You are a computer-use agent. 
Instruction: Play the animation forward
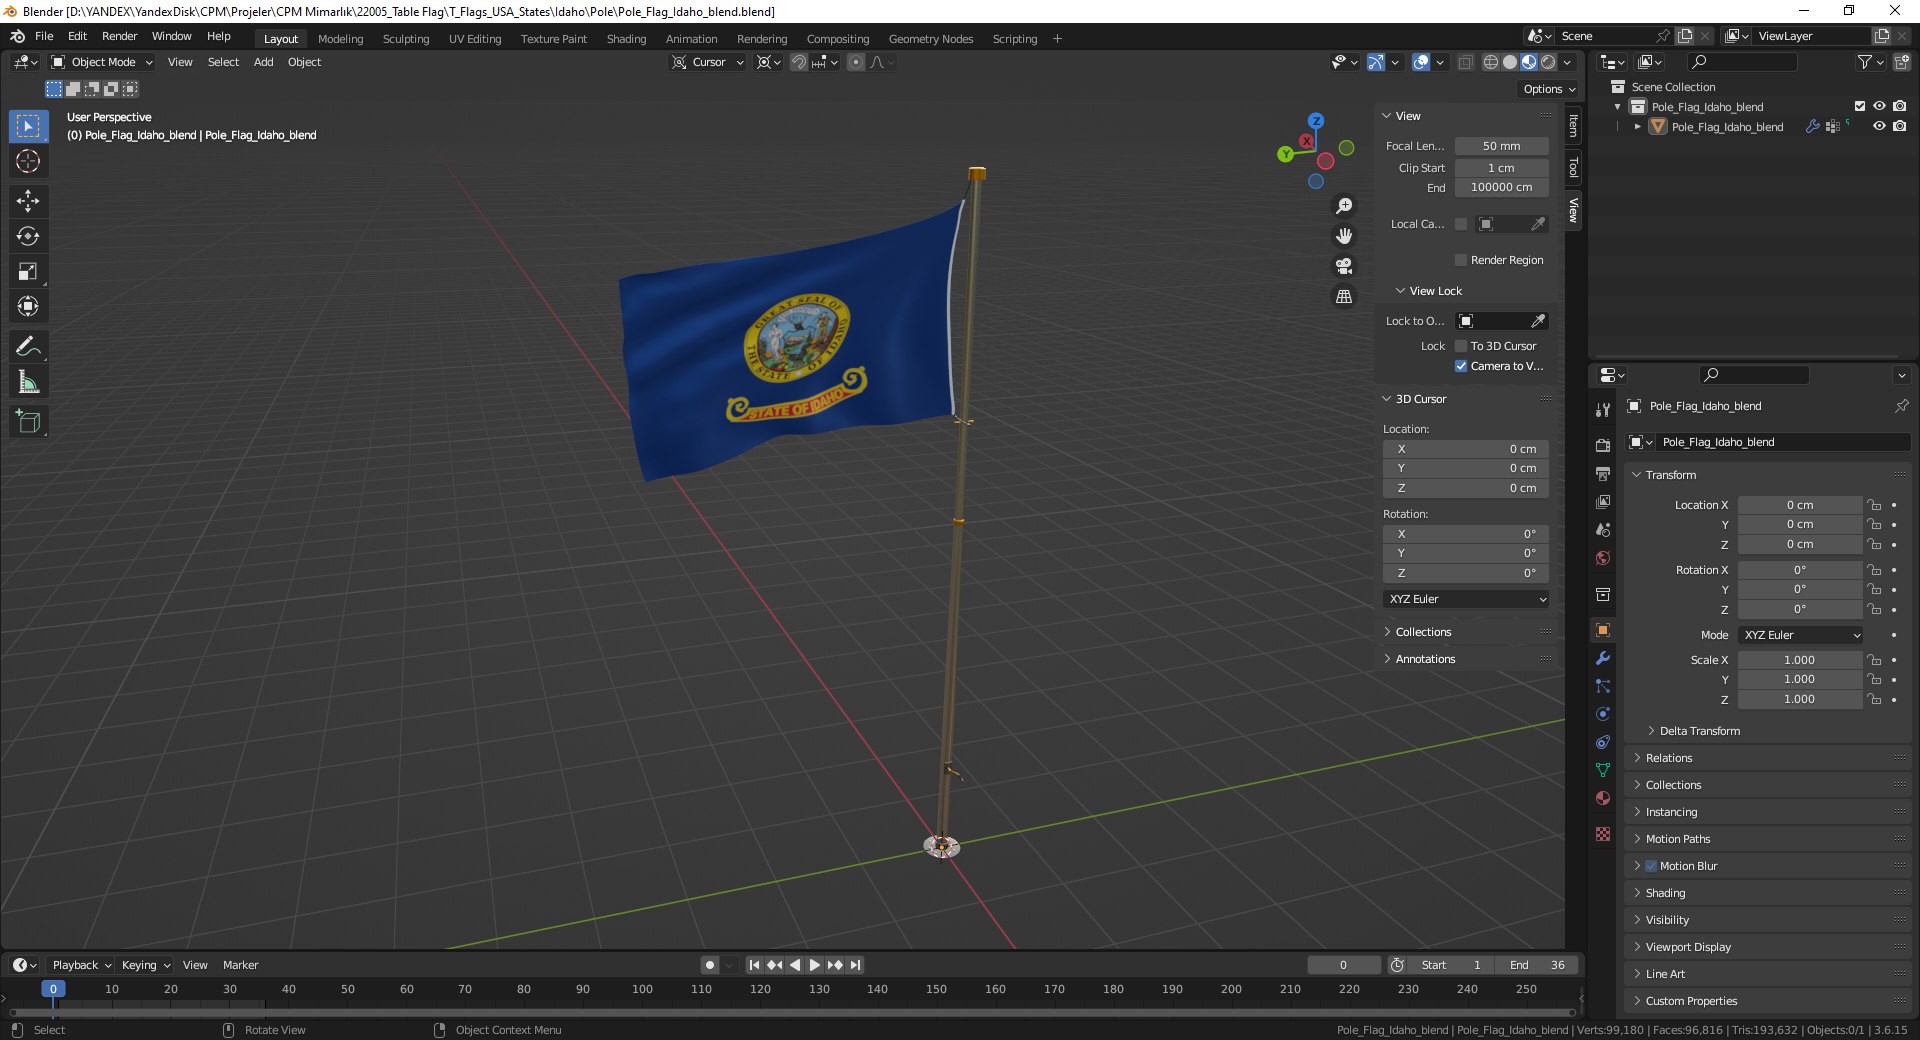[x=814, y=965]
